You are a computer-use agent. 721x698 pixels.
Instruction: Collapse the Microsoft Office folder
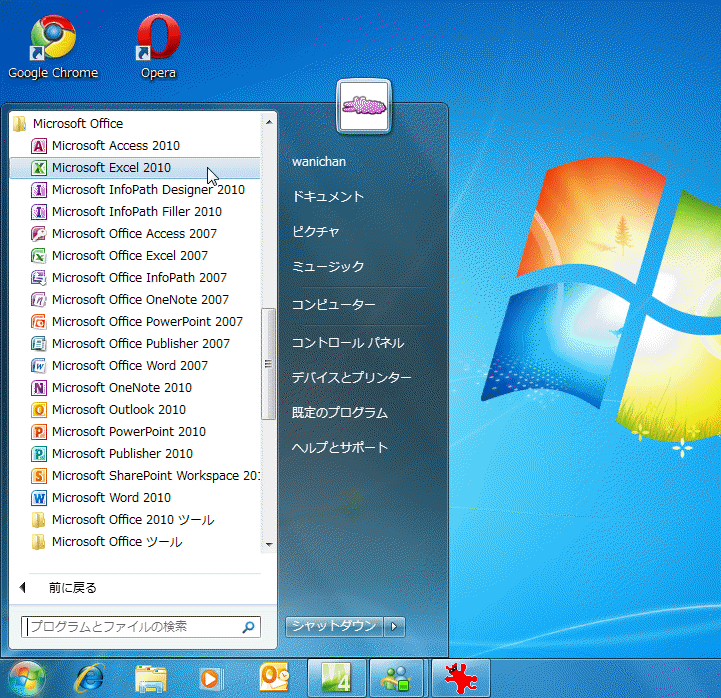67,124
